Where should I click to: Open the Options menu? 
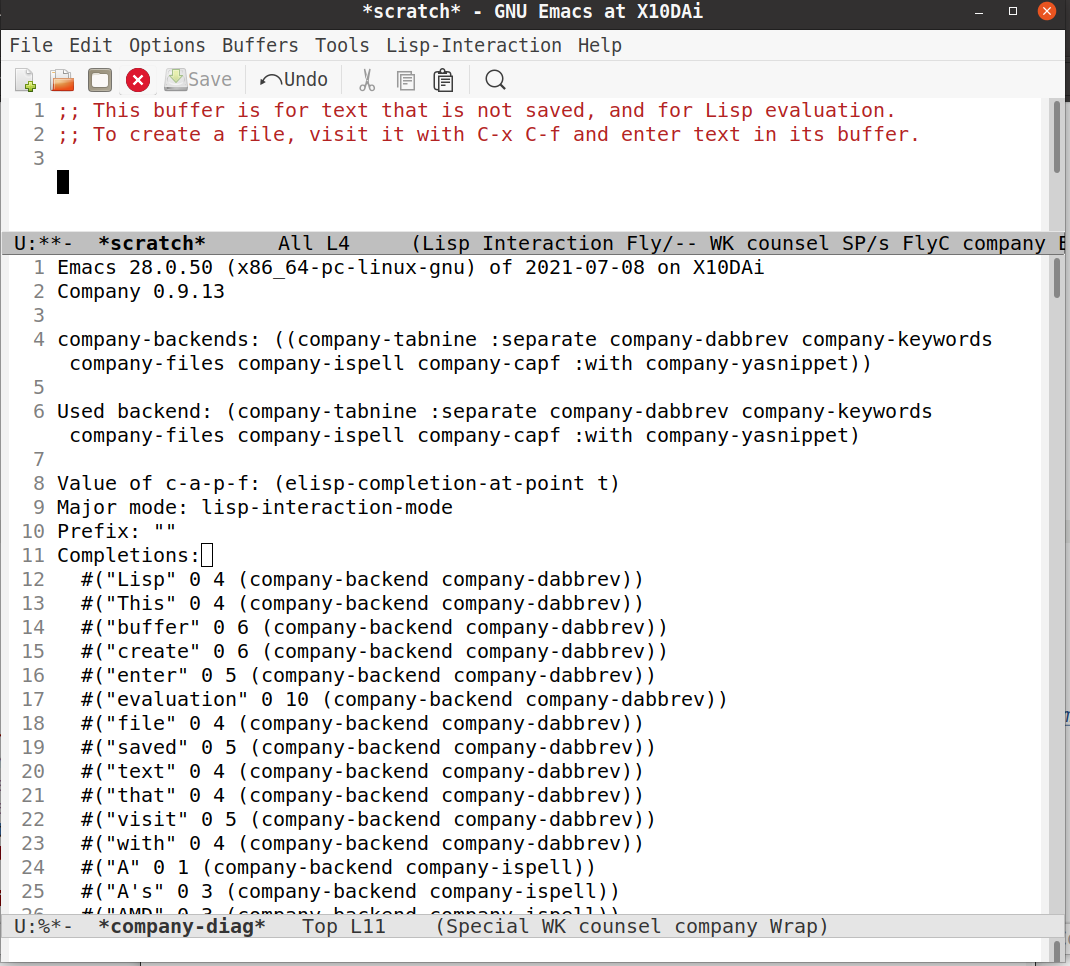click(x=166, y=45)
